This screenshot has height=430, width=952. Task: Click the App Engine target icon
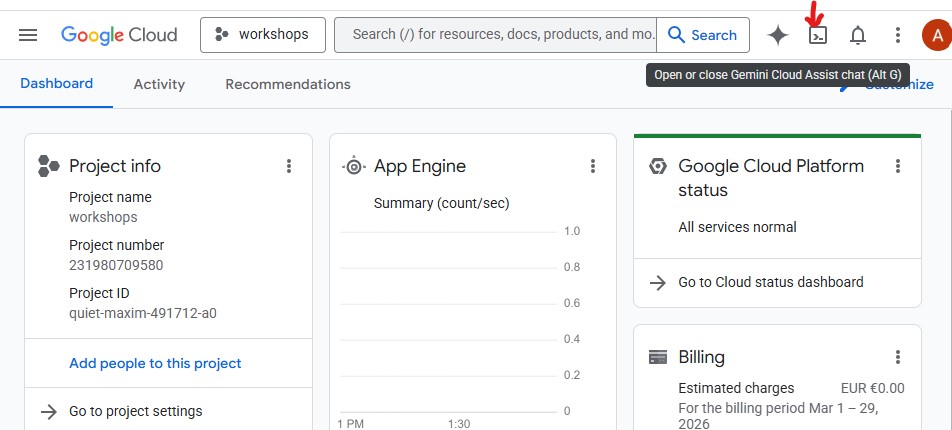point(354,166)
